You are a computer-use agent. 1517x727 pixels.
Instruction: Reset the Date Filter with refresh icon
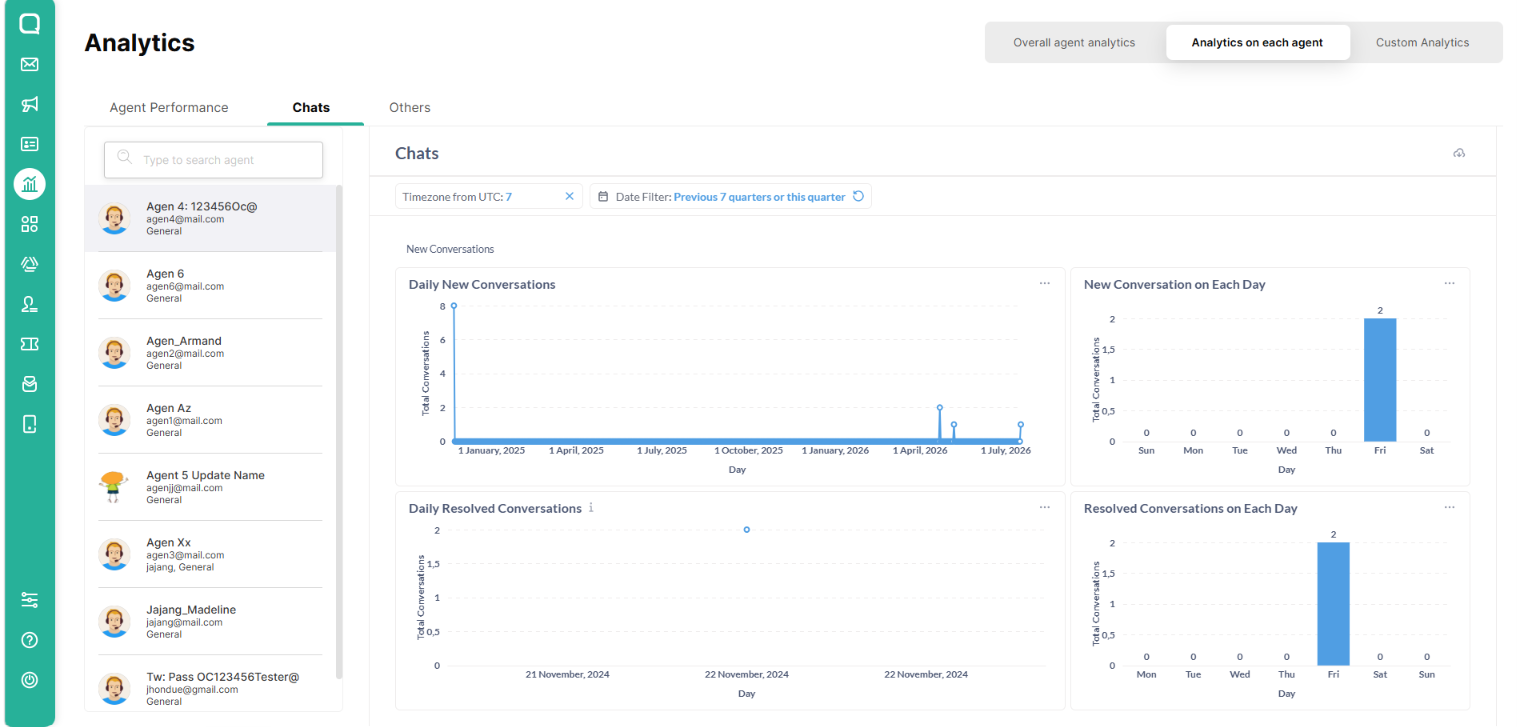pyautogui.click(x=858, y=197)
